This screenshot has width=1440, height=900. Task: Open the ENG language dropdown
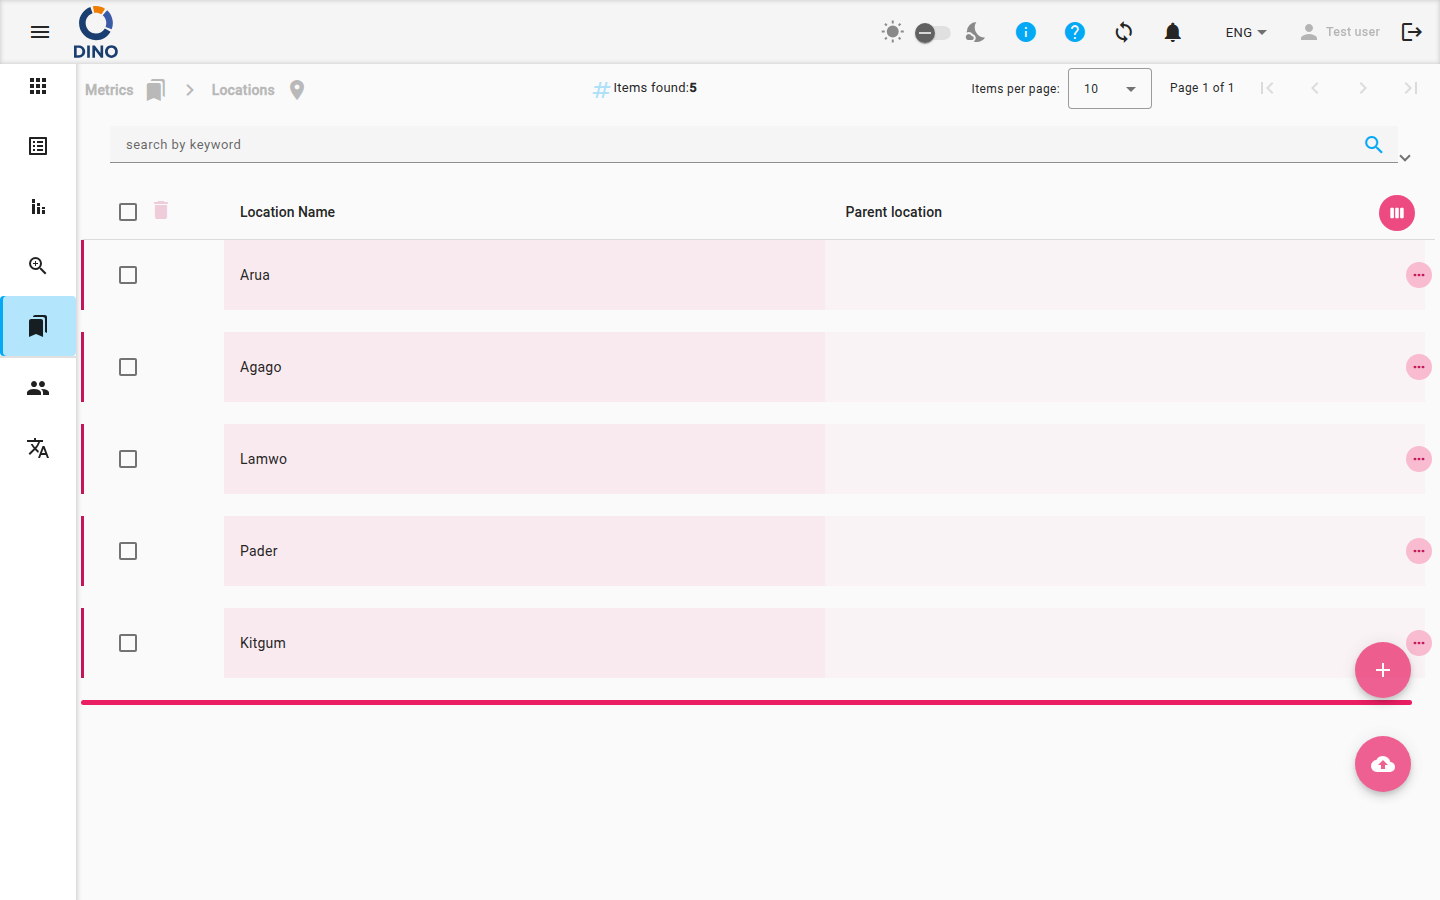1246,32
